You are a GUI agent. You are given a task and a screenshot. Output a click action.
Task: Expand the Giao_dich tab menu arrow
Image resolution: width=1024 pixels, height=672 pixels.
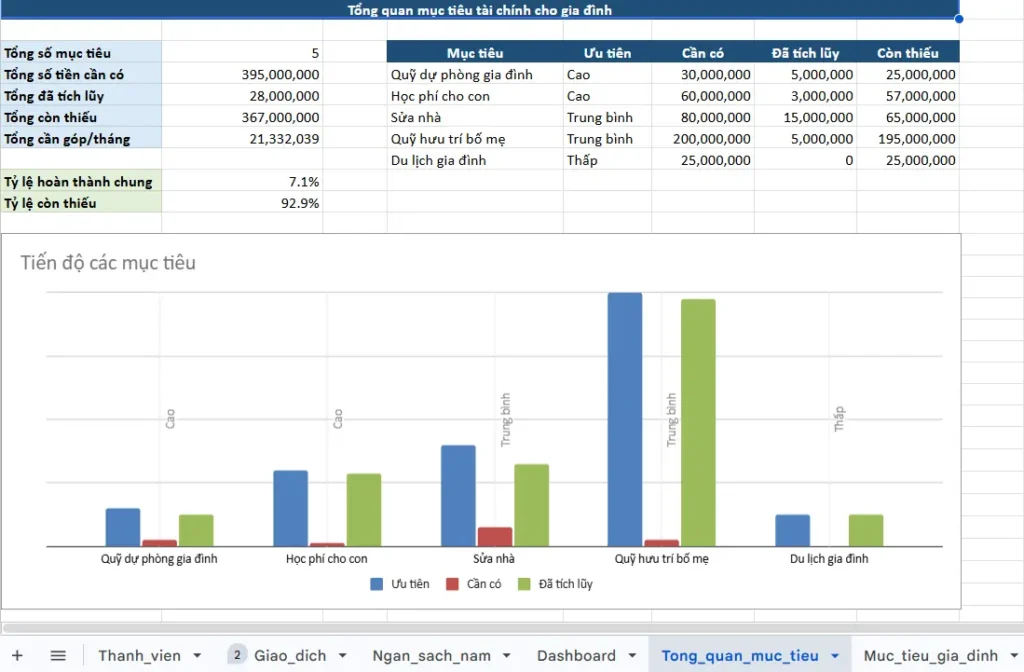coord(343,655)
